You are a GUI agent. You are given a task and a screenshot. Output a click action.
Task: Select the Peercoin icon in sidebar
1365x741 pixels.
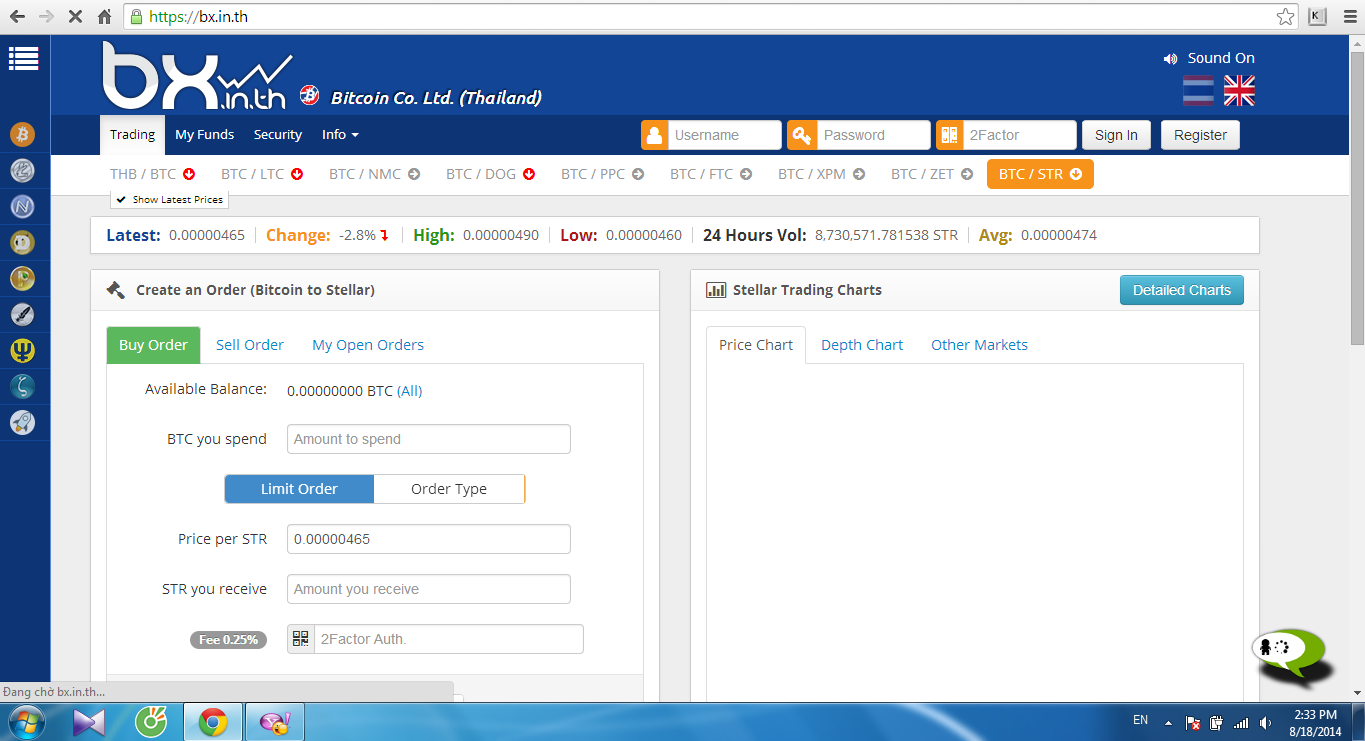click(x=22, y=279)
